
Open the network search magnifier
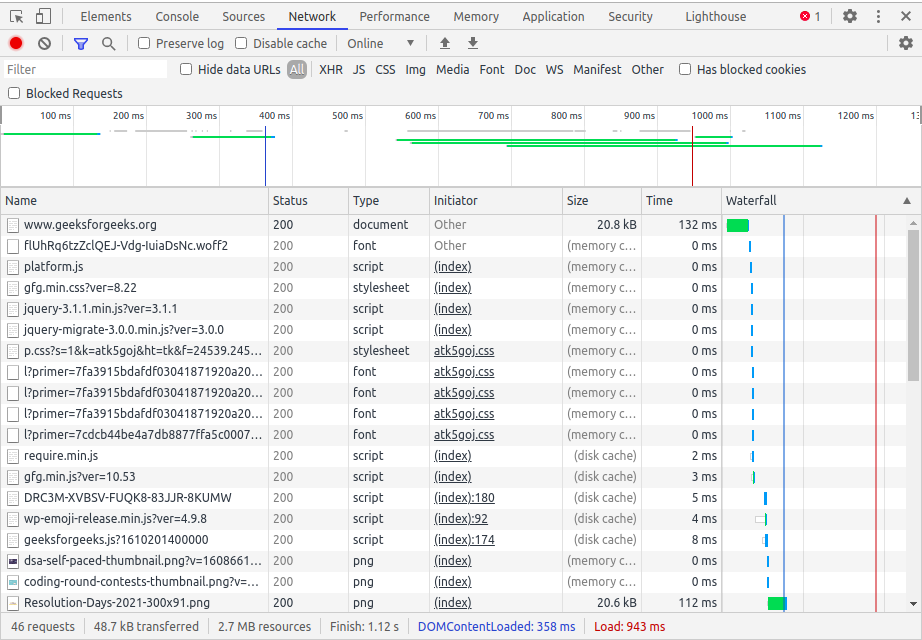click(108, 43)
